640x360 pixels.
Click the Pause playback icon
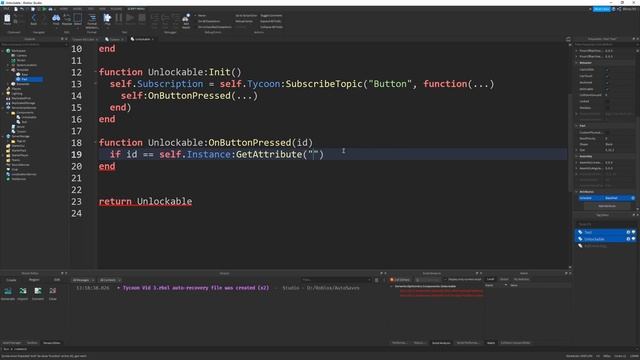pos(119,18)
